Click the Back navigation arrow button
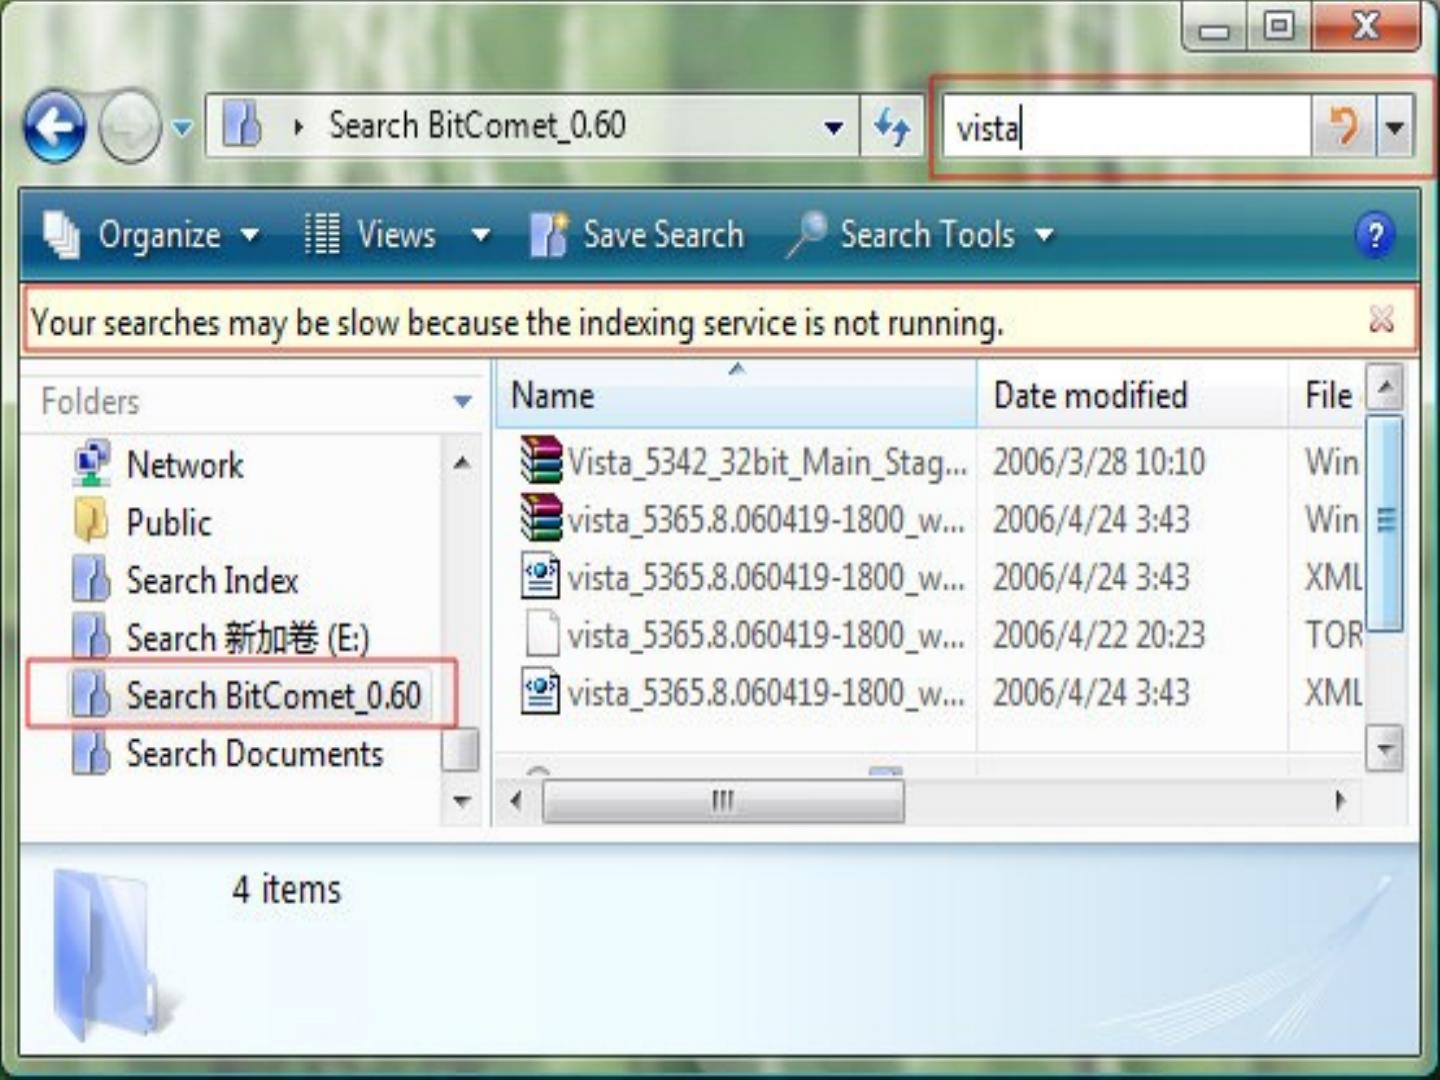The height and width of the screenshot is (1080, 1440). click(55, 127)
